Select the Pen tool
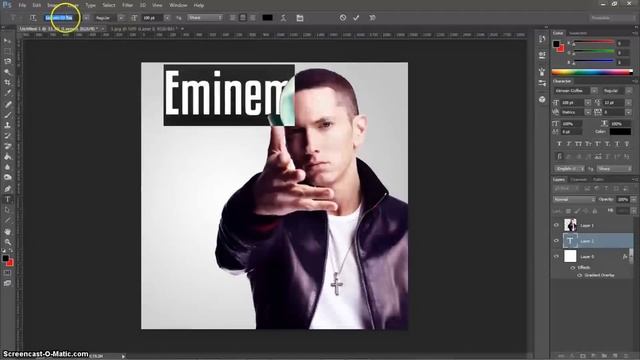The width and height of the screenshot is (640, 360). pos(7,189)
